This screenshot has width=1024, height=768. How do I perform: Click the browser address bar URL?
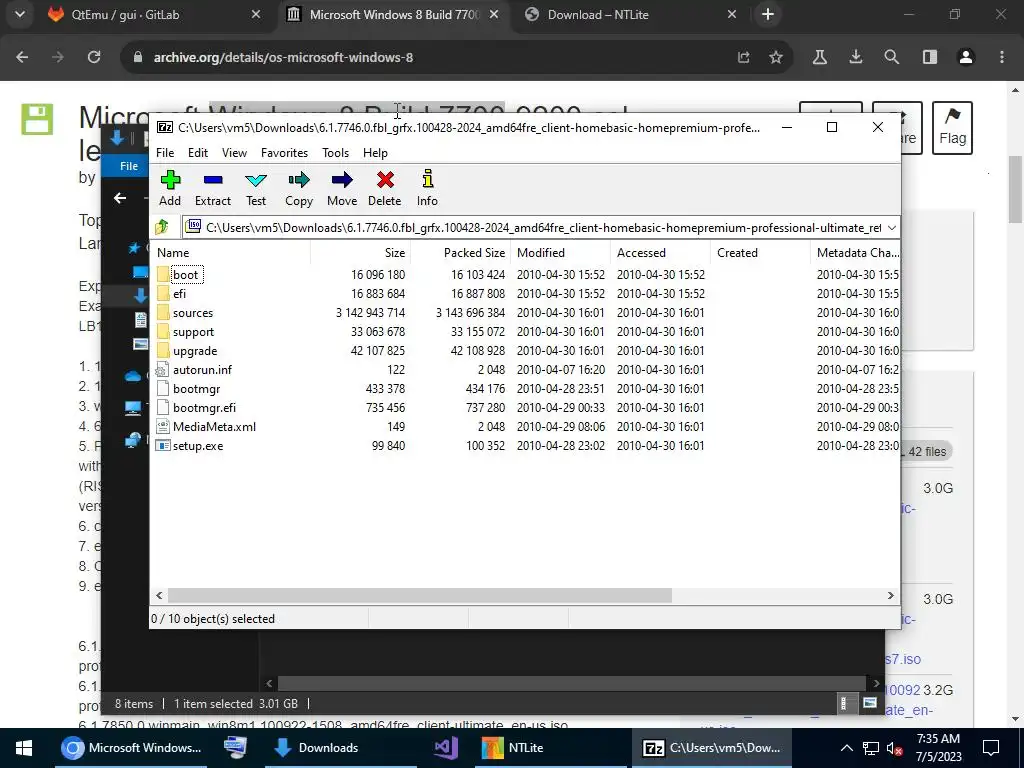pos(283,57)
